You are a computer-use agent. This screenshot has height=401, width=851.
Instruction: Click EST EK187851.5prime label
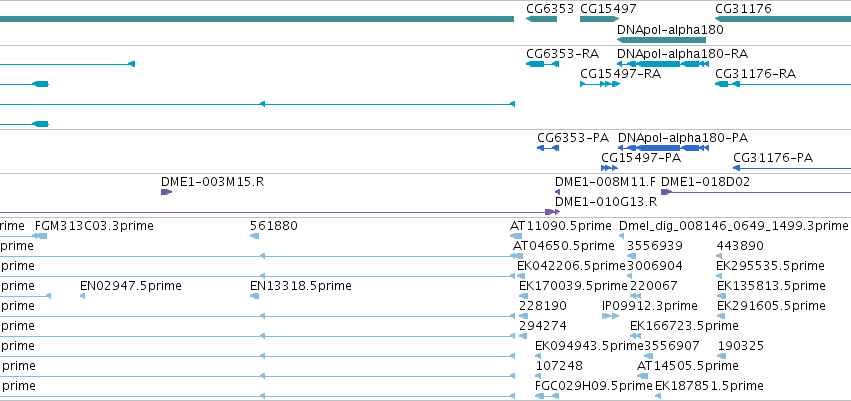709,386
